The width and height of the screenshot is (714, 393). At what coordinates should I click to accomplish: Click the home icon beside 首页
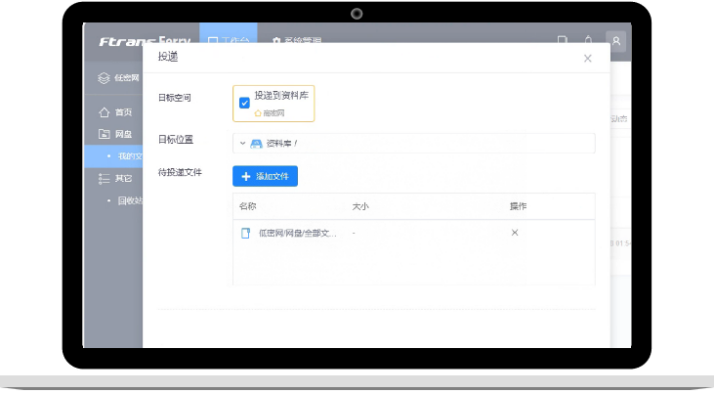[104, 112]
